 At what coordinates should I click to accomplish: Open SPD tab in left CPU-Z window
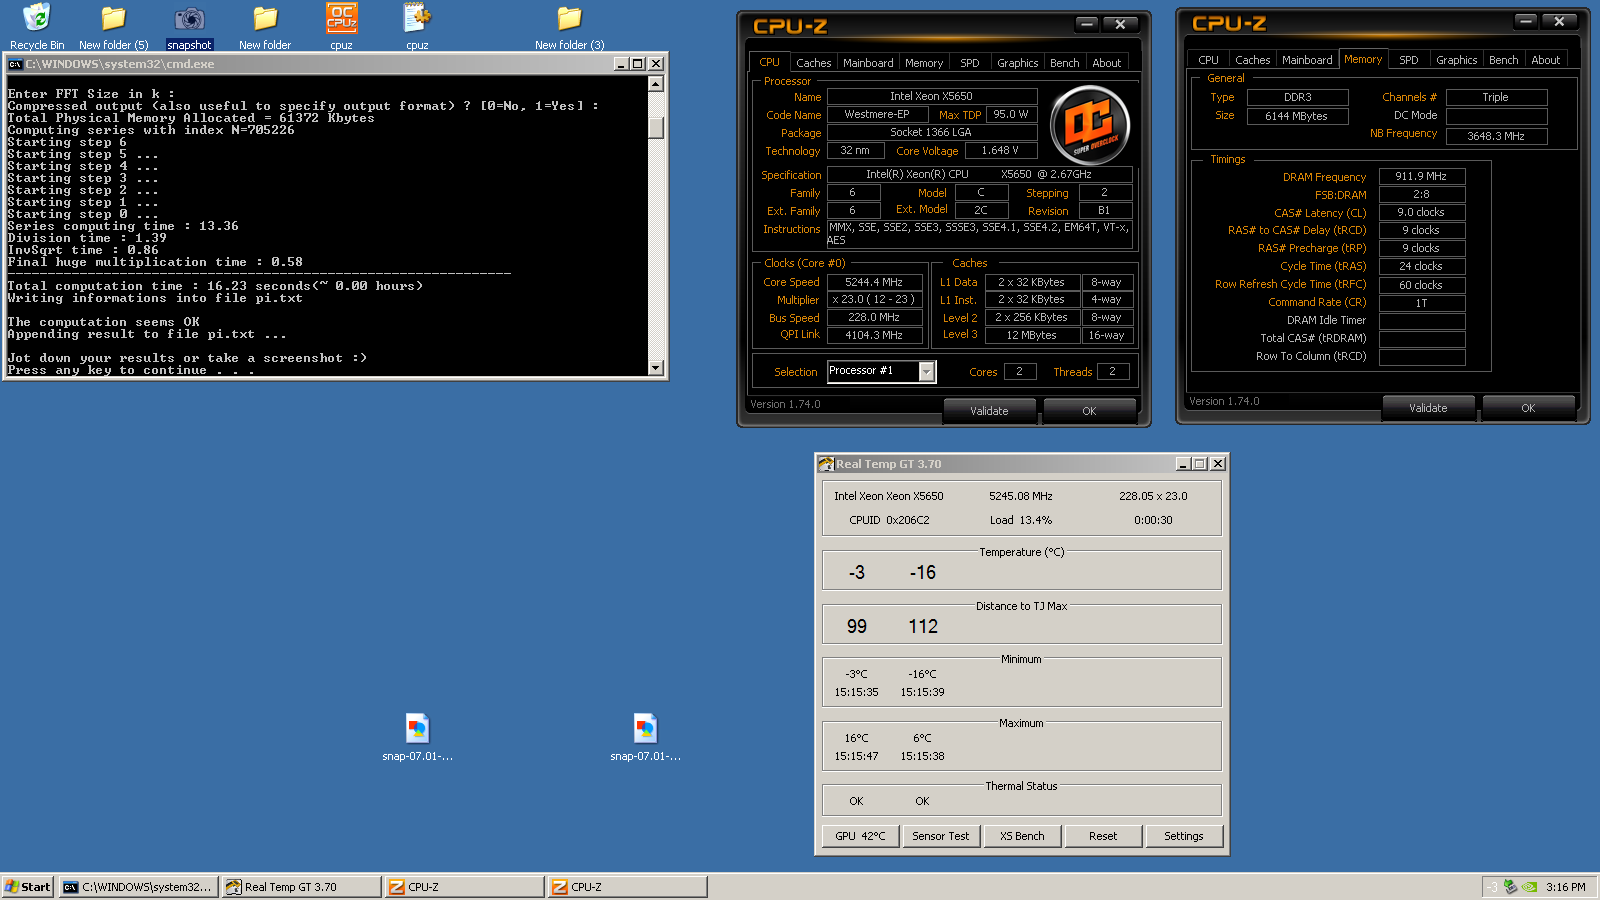click(x=969, y=63)
